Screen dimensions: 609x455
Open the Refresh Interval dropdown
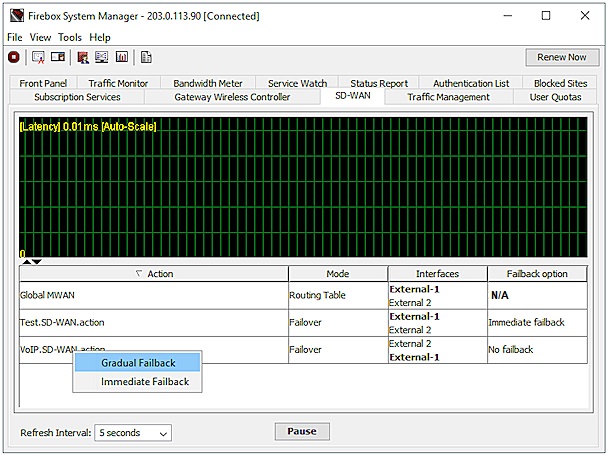(x=133, y=432)
